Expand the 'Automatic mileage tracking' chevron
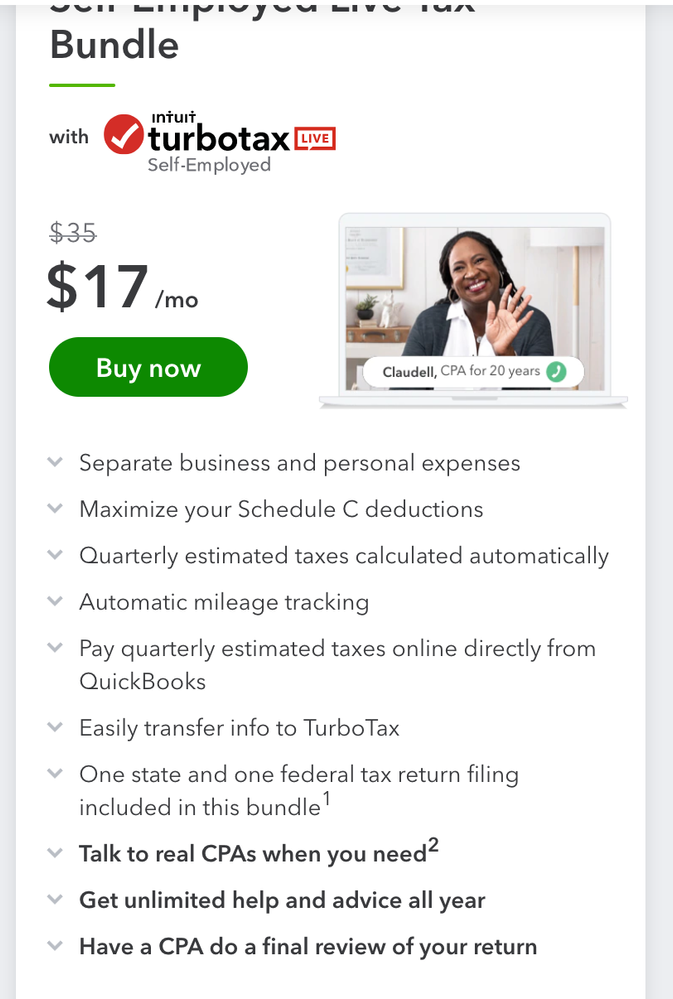 pos(56,600)
